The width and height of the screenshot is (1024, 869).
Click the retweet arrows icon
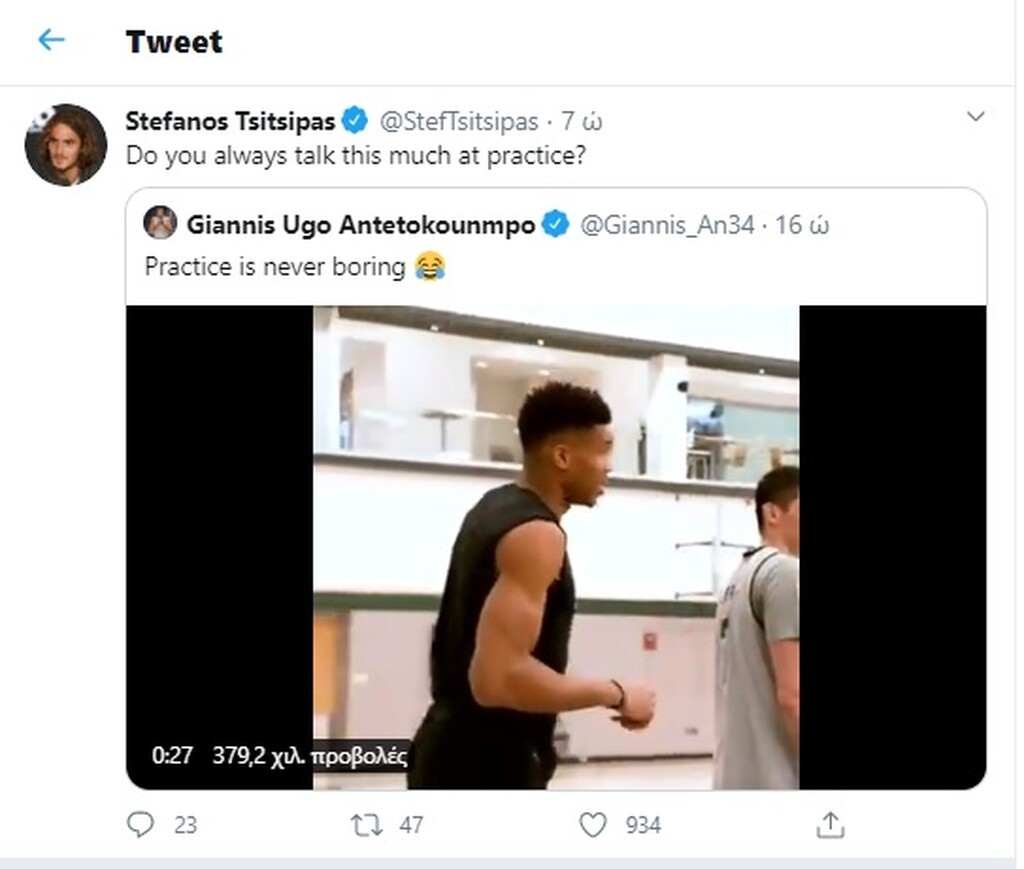pos(366,824)
